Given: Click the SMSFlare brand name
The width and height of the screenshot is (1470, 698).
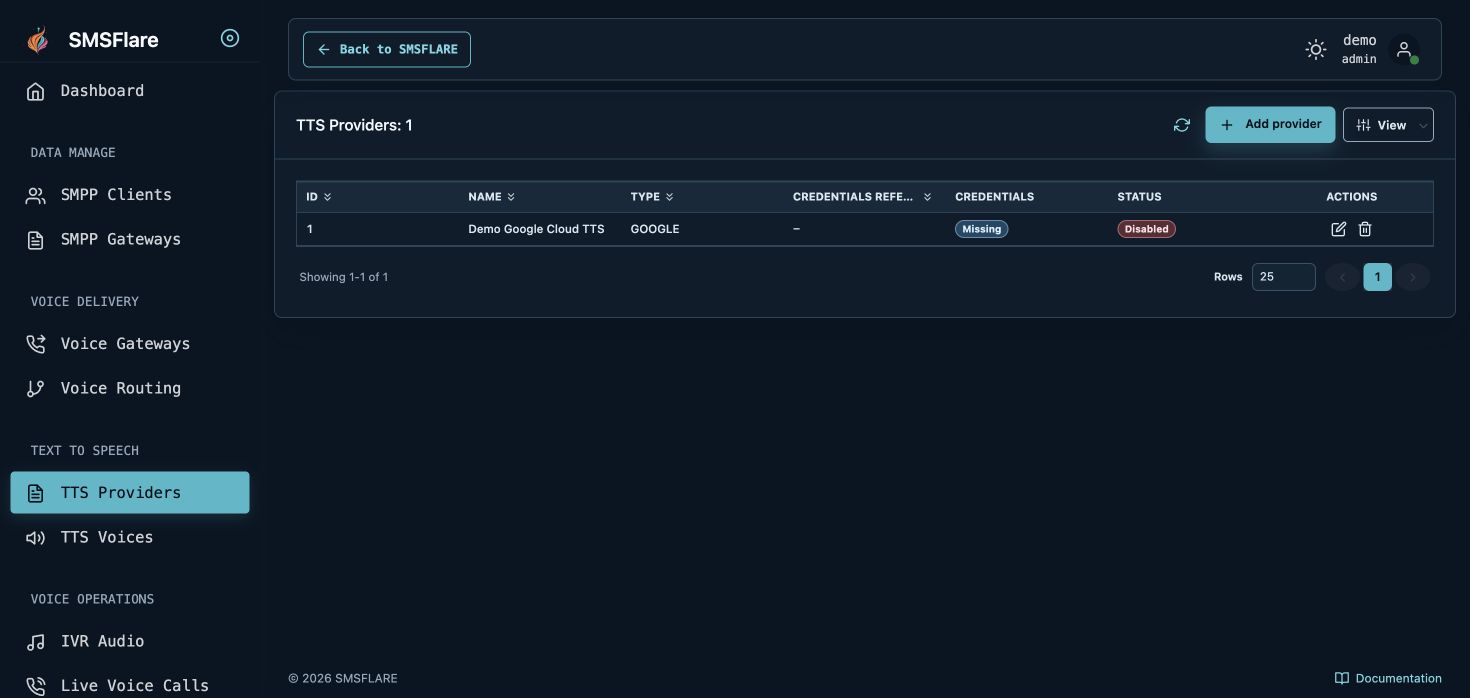Looking at the screenshot, I should click(113, 40).
